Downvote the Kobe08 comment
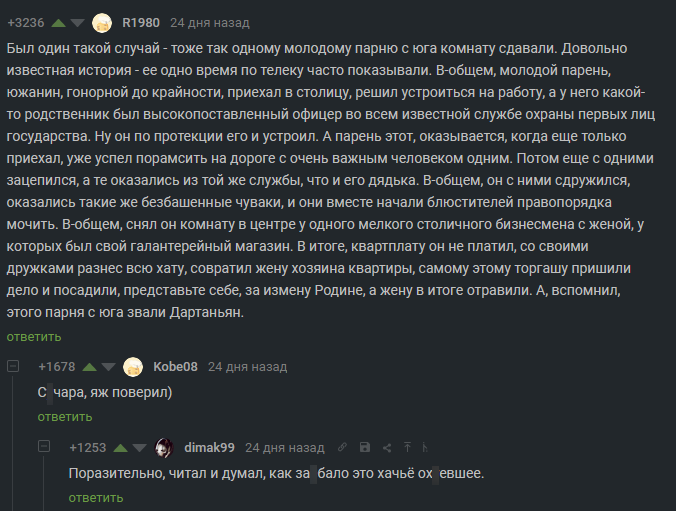 (111, 367)
